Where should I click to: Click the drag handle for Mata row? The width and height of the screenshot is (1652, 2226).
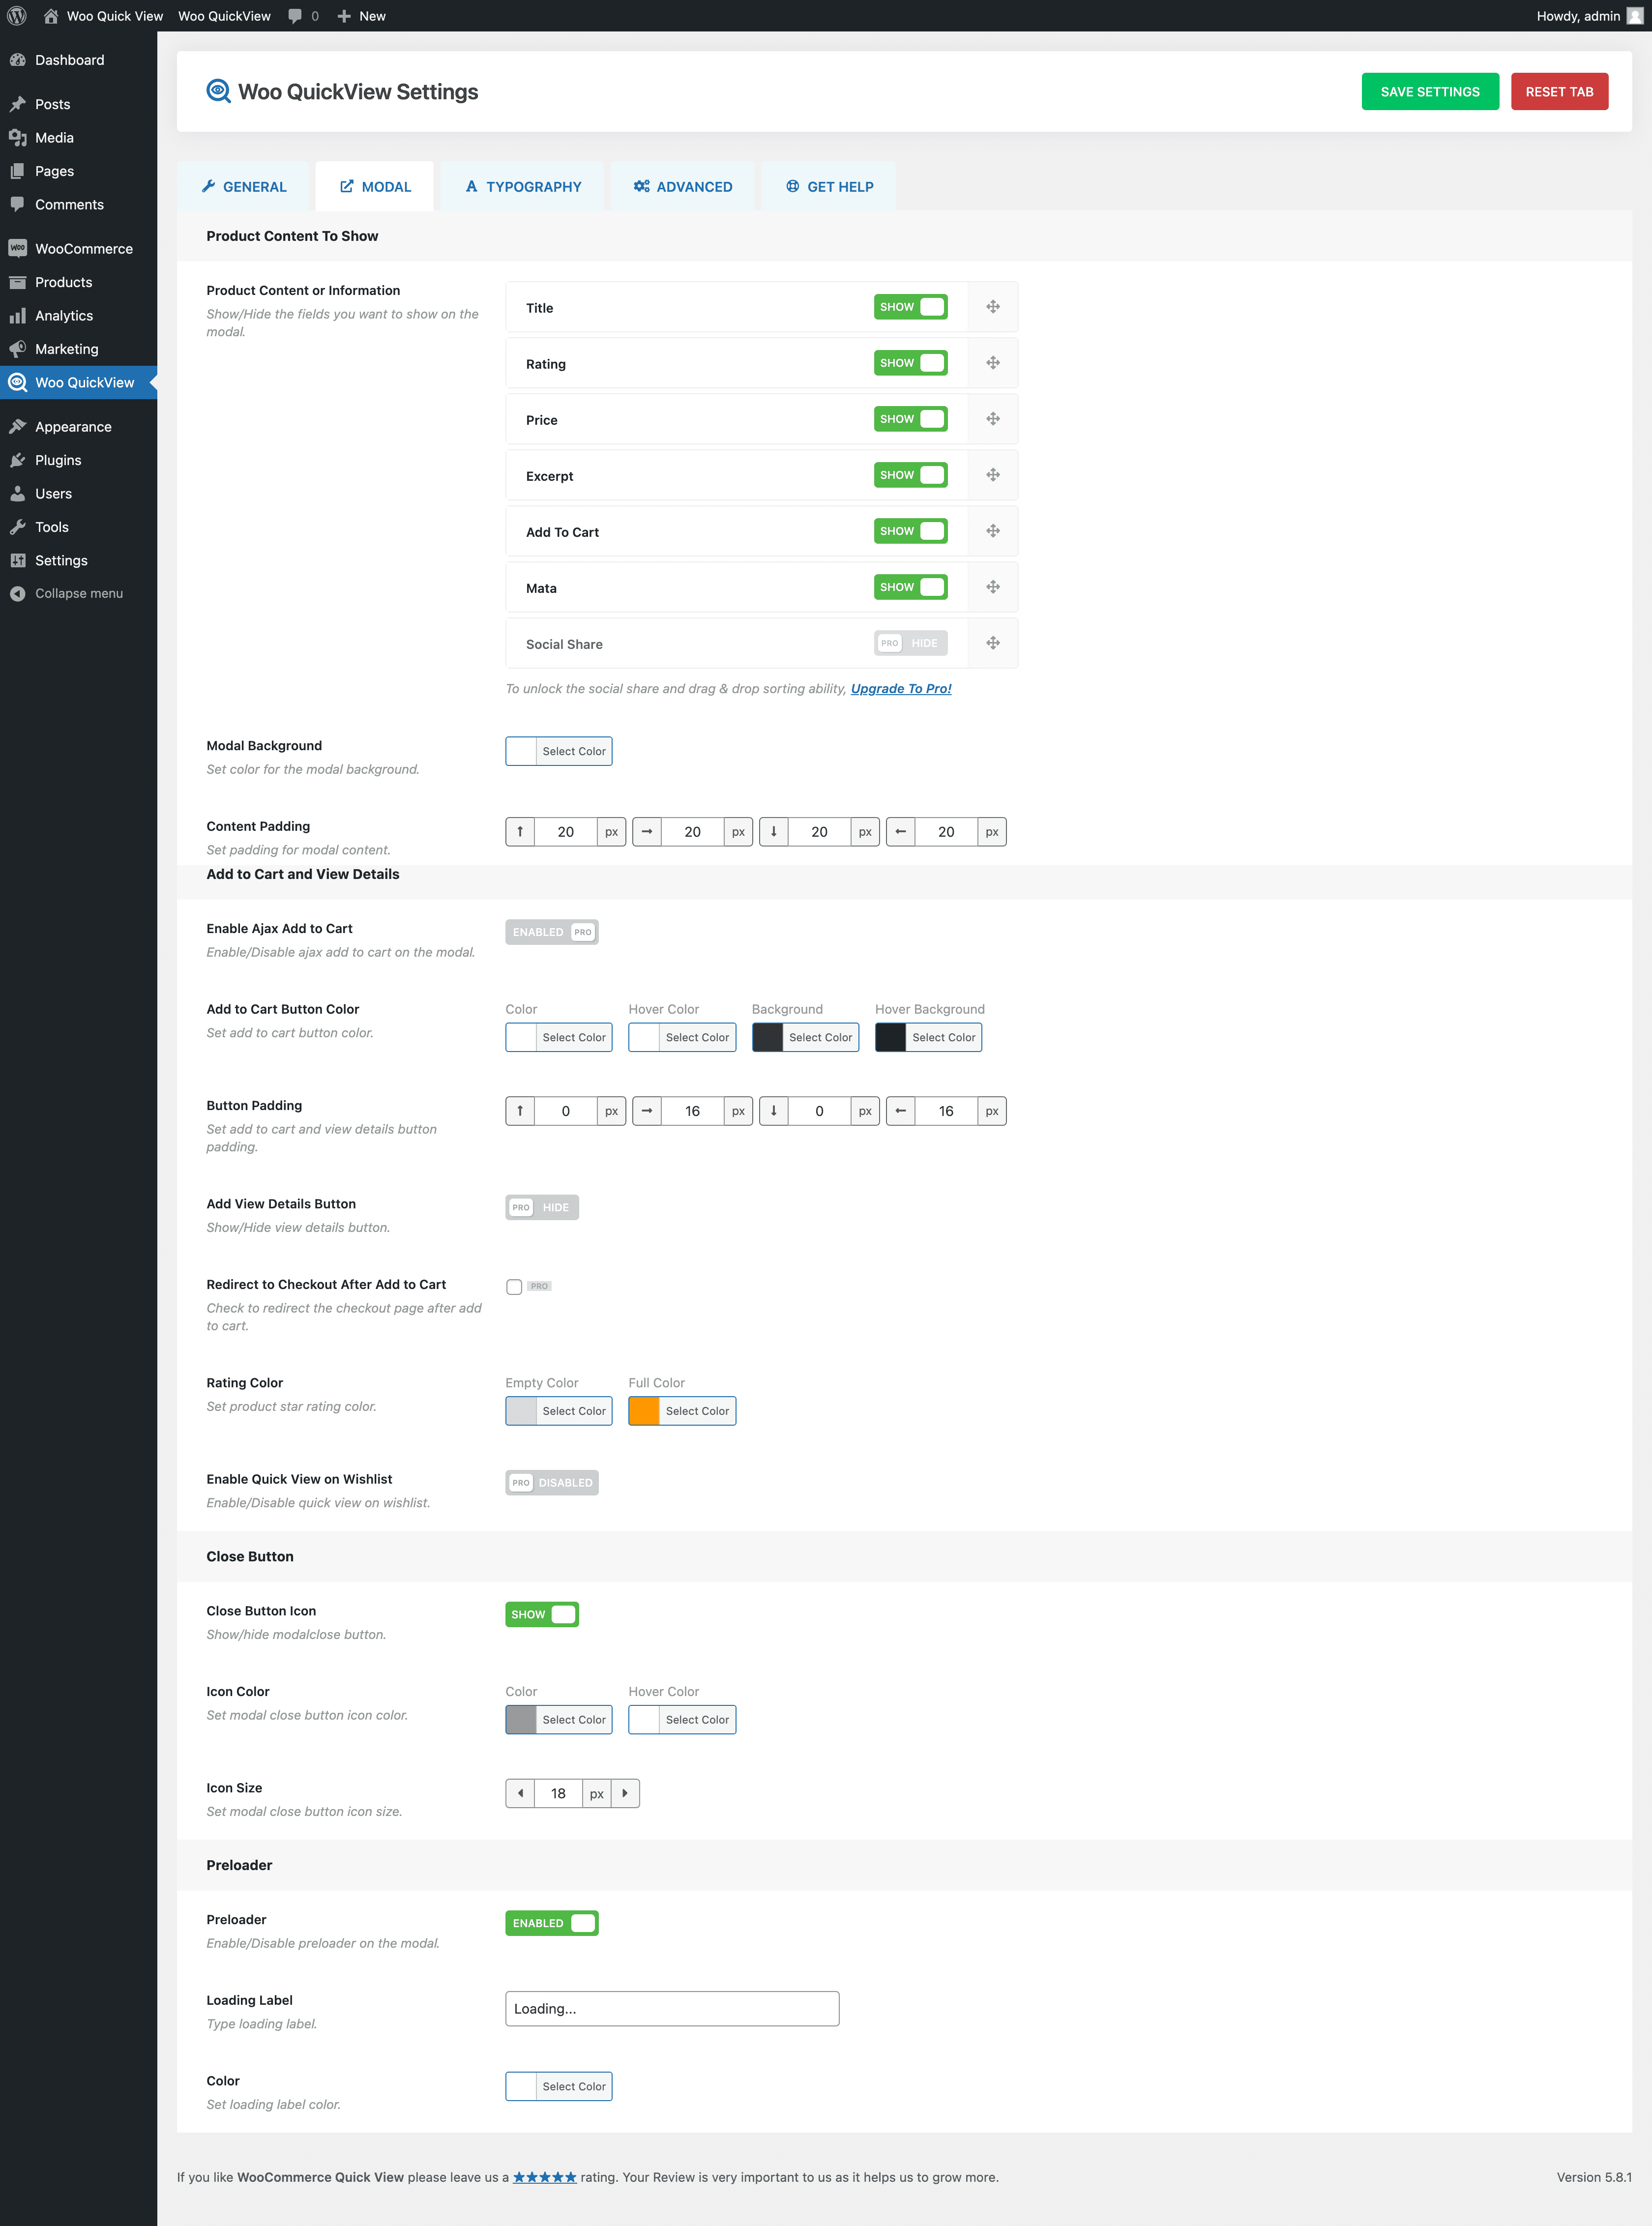tap(993, 587)
